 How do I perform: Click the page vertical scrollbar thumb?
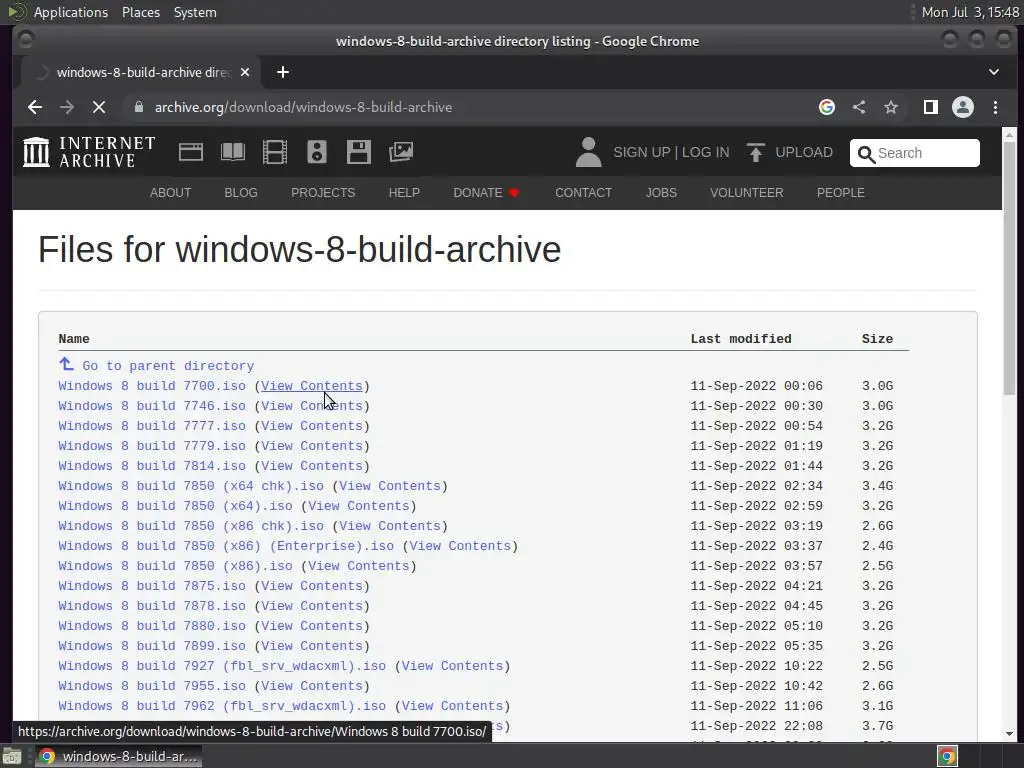click(1010, 268)
